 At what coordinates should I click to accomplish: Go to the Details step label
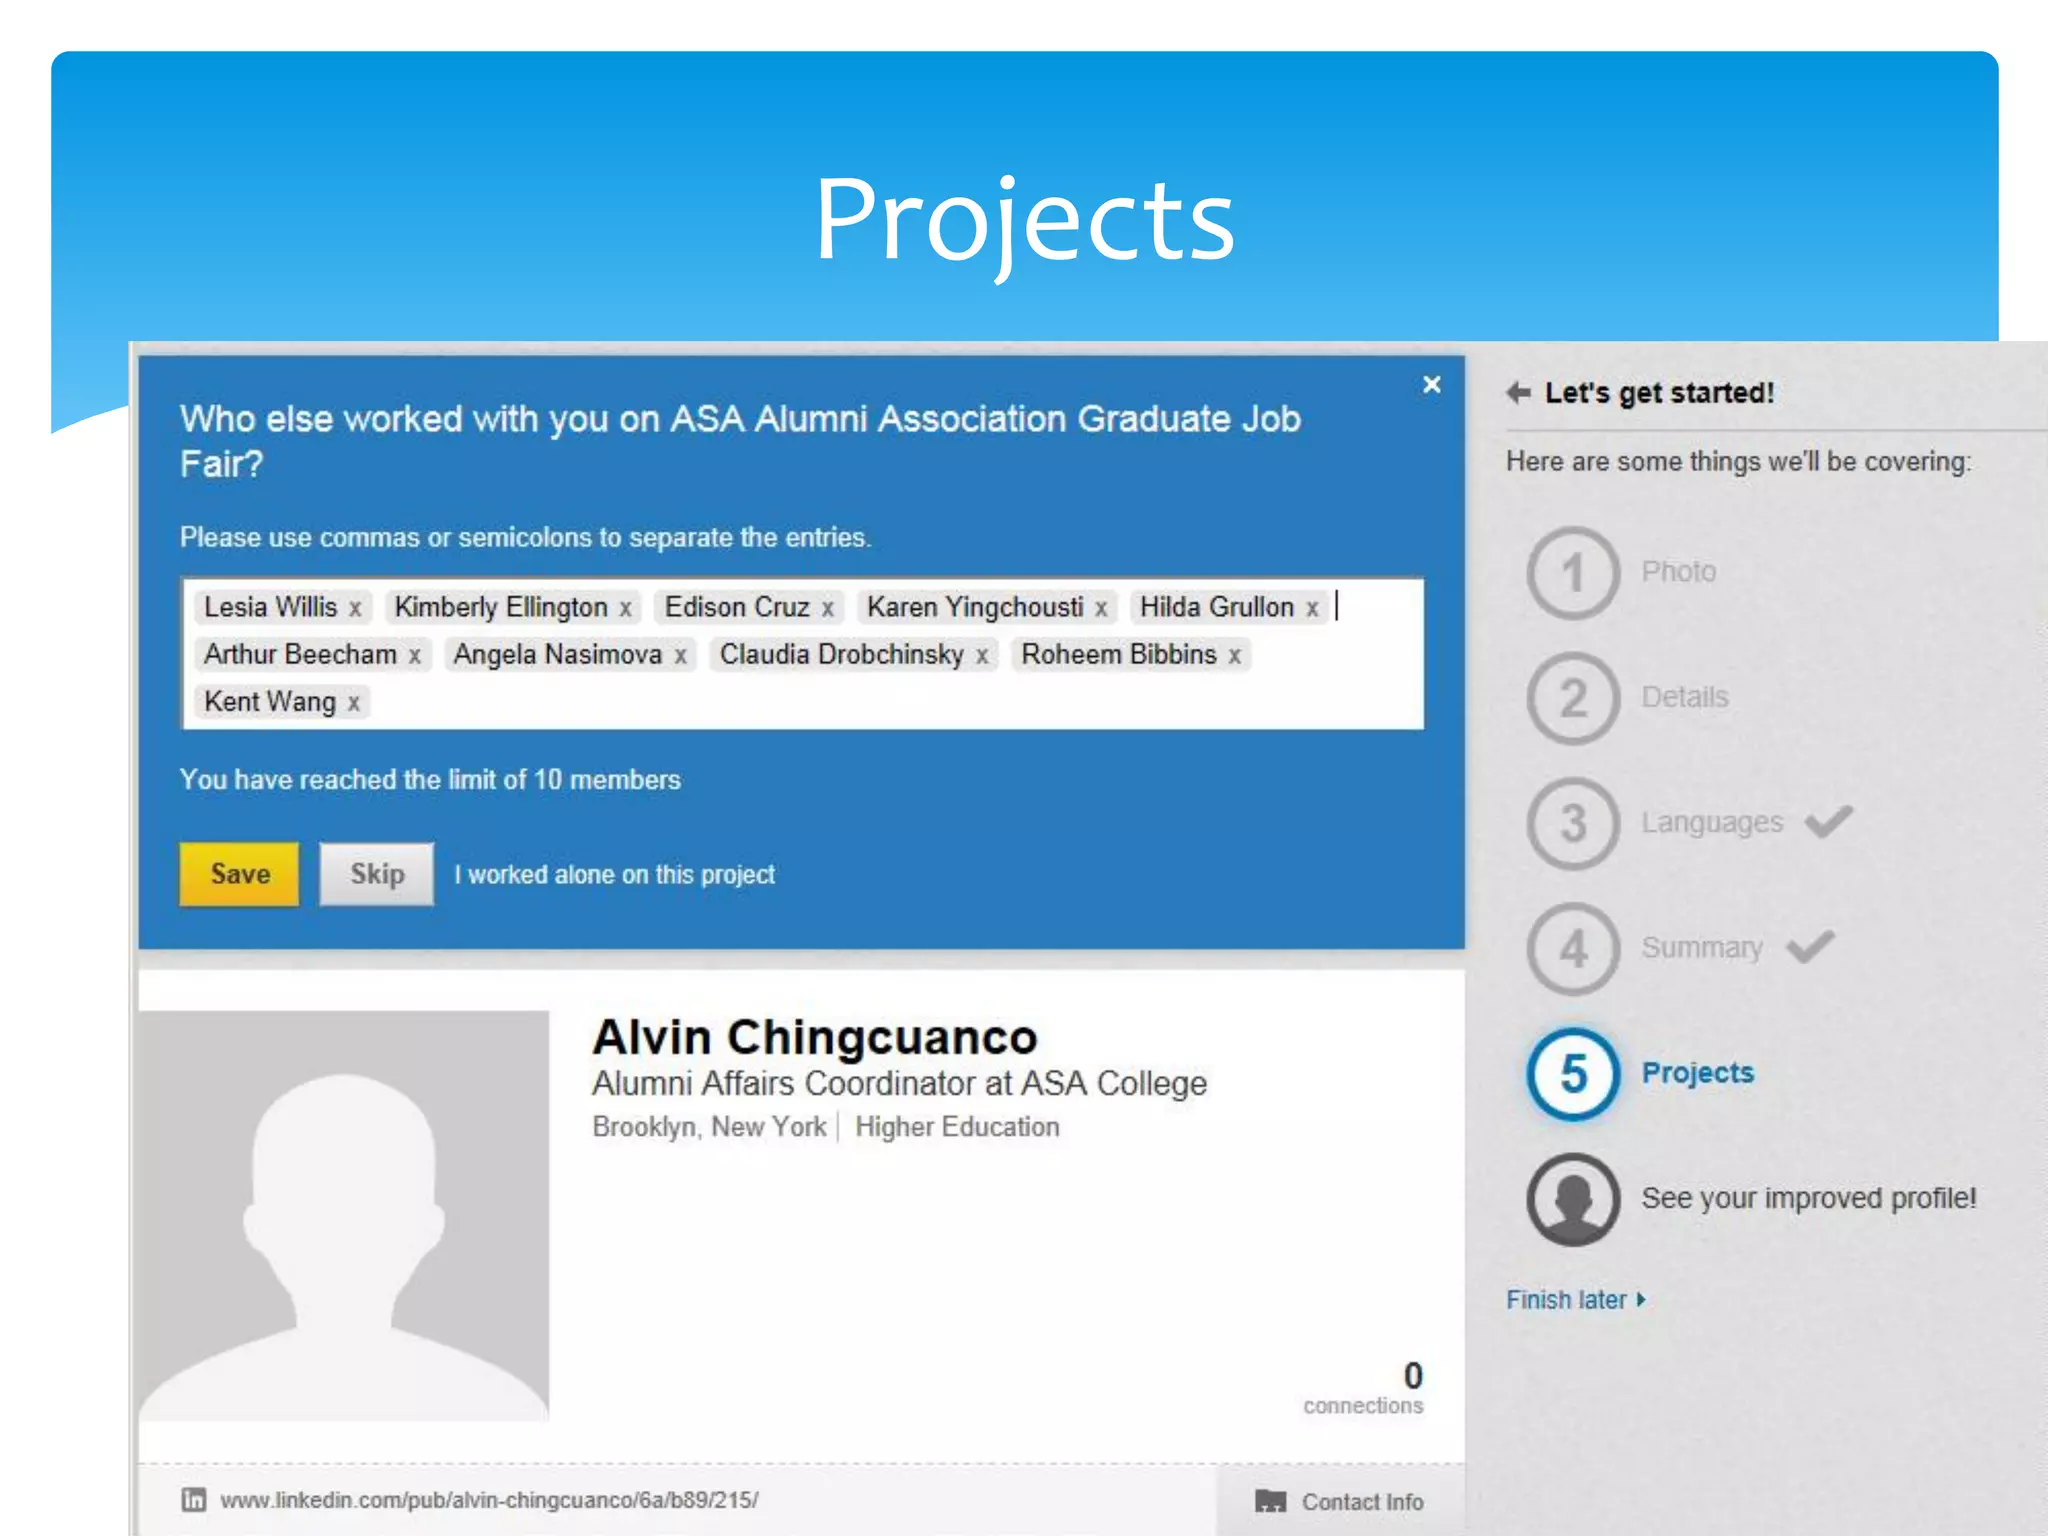(1684, 697)
